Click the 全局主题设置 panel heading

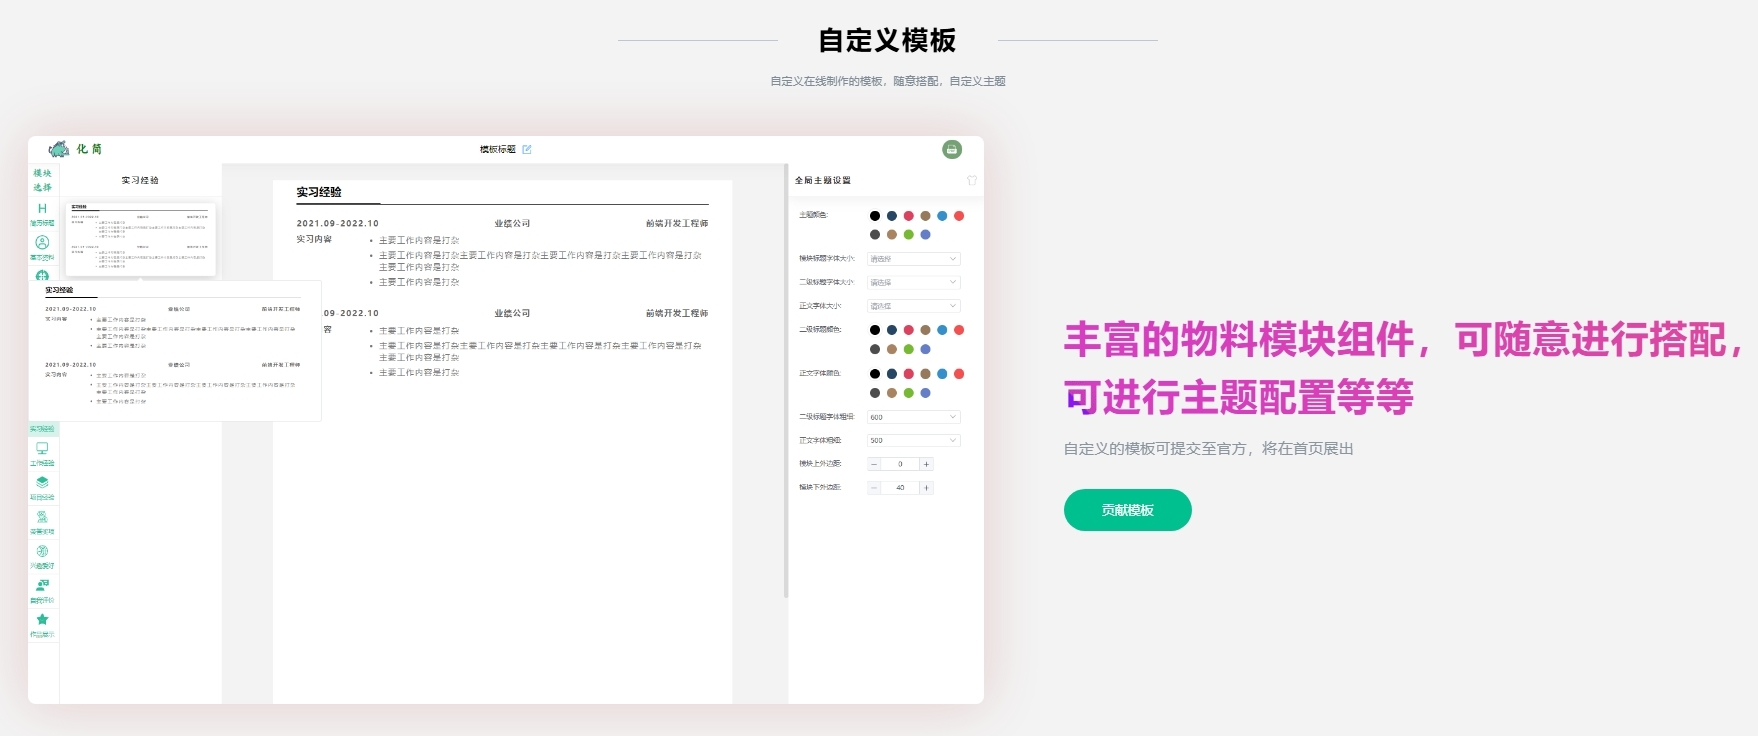click(823, 181)
